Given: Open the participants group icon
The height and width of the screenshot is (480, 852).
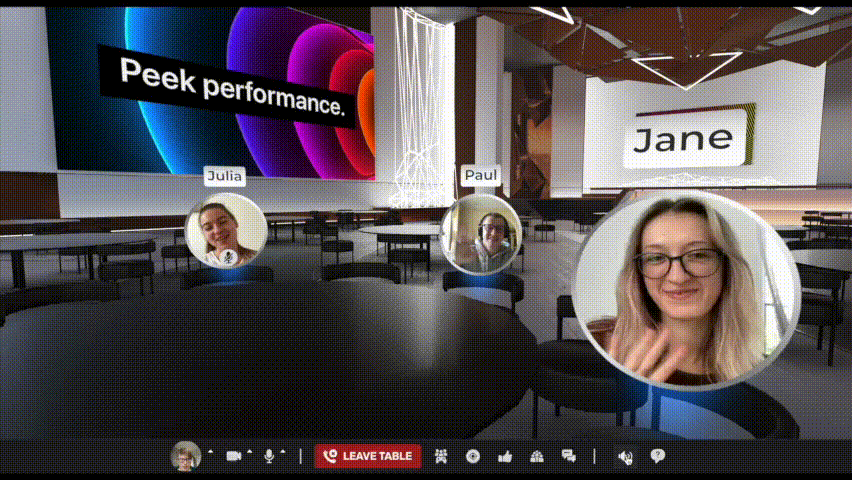Looking at the screenshot, I should coord(441,456).
